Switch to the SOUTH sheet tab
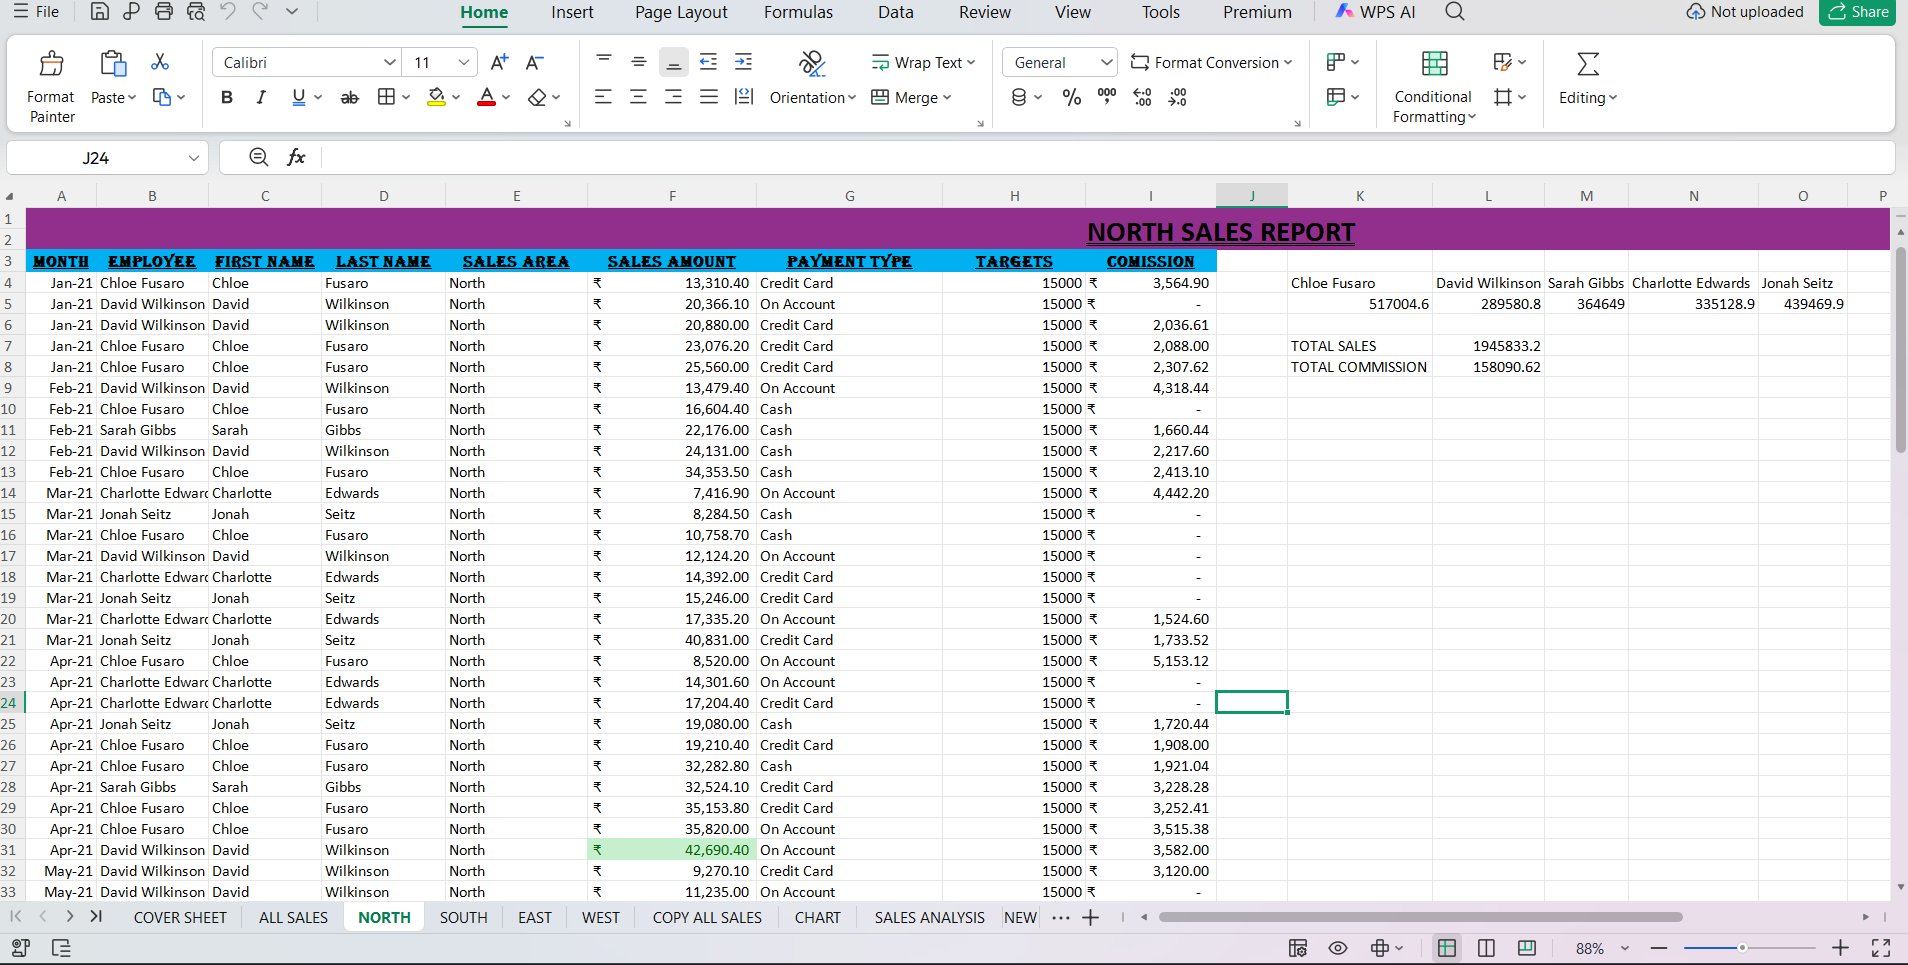Screen dimensions: 1908x965 click(463, 917)
